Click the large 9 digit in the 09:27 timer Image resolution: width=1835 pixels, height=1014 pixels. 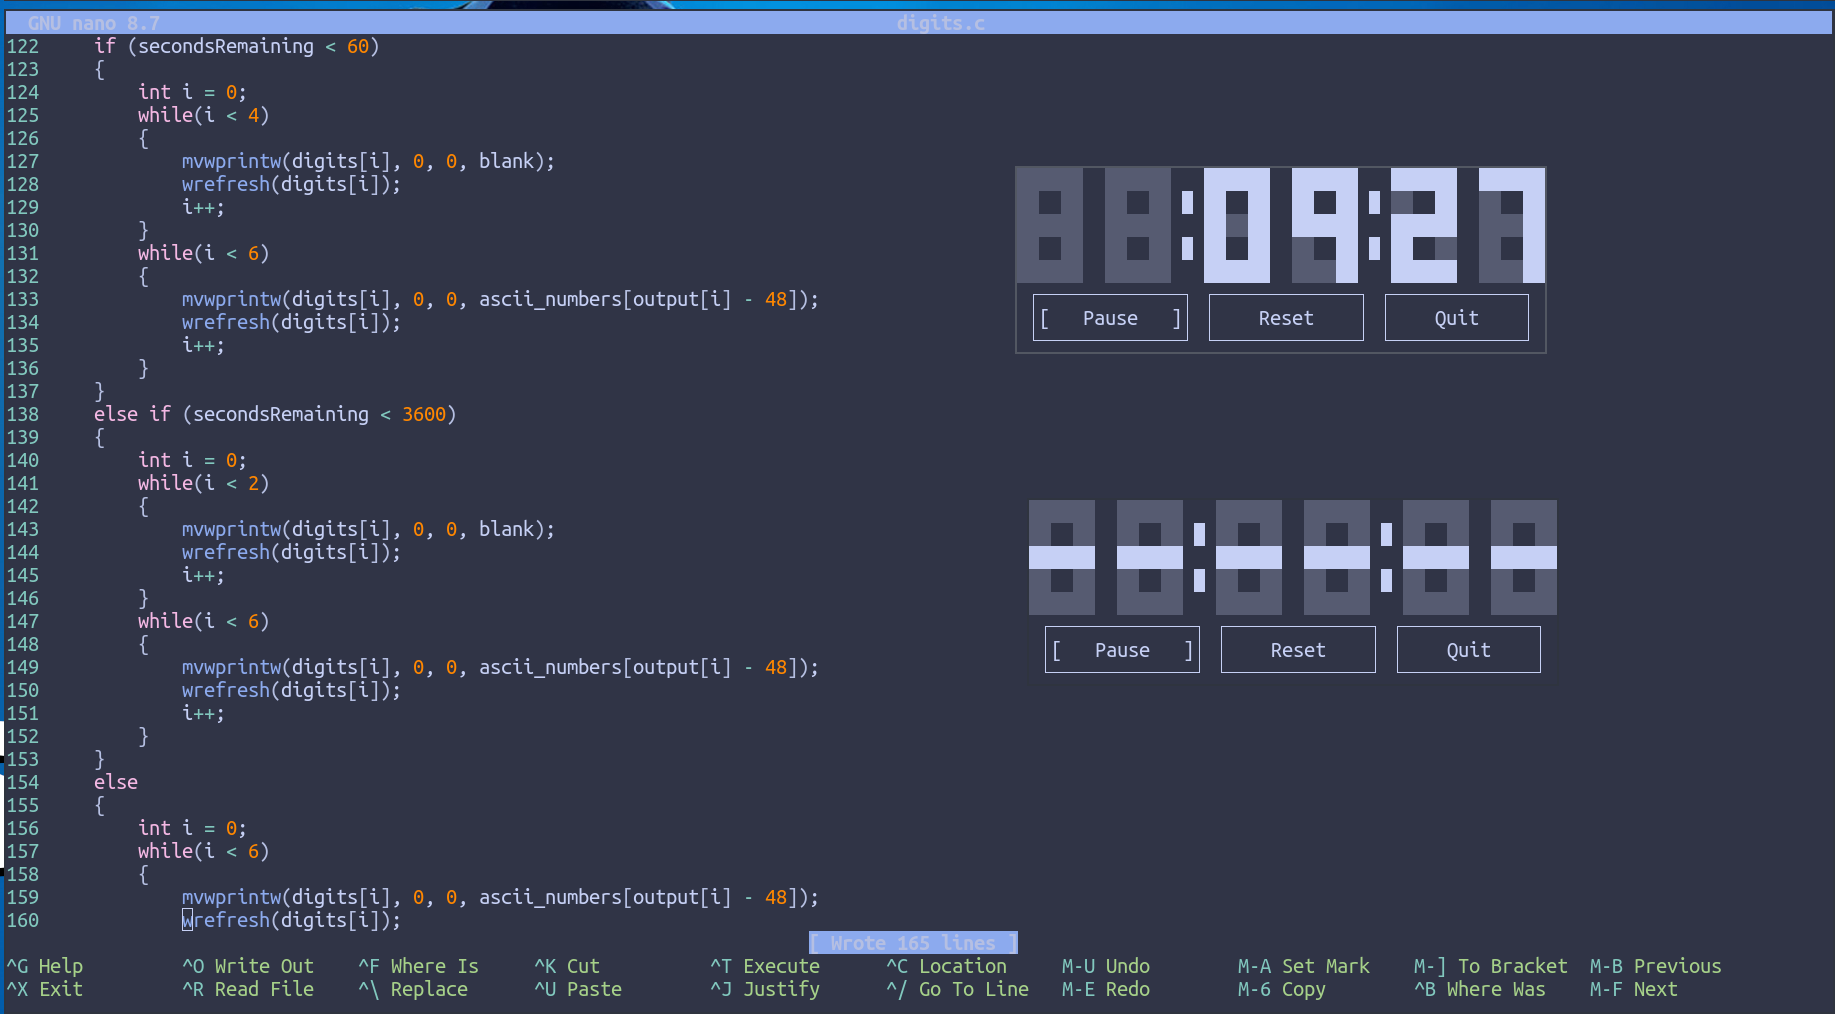tap(1325, 225)
